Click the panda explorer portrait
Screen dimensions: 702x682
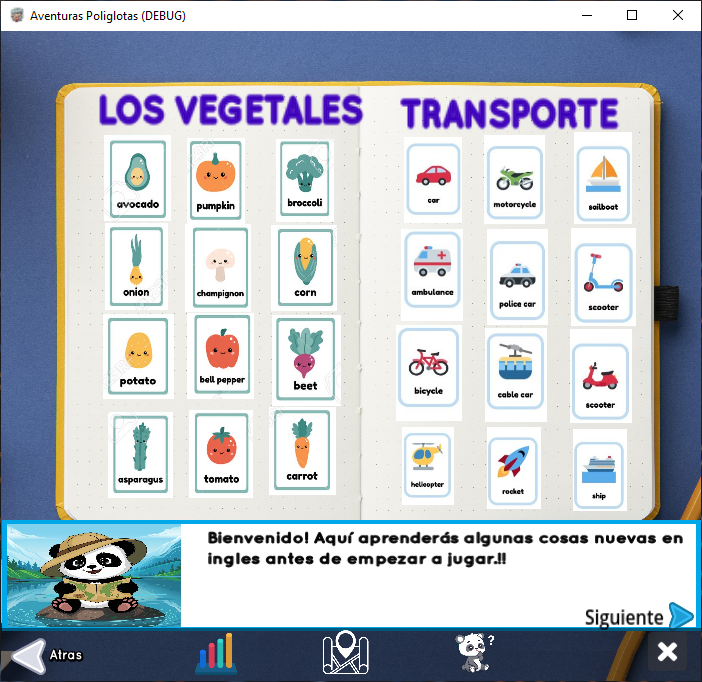tap(94, 575)
